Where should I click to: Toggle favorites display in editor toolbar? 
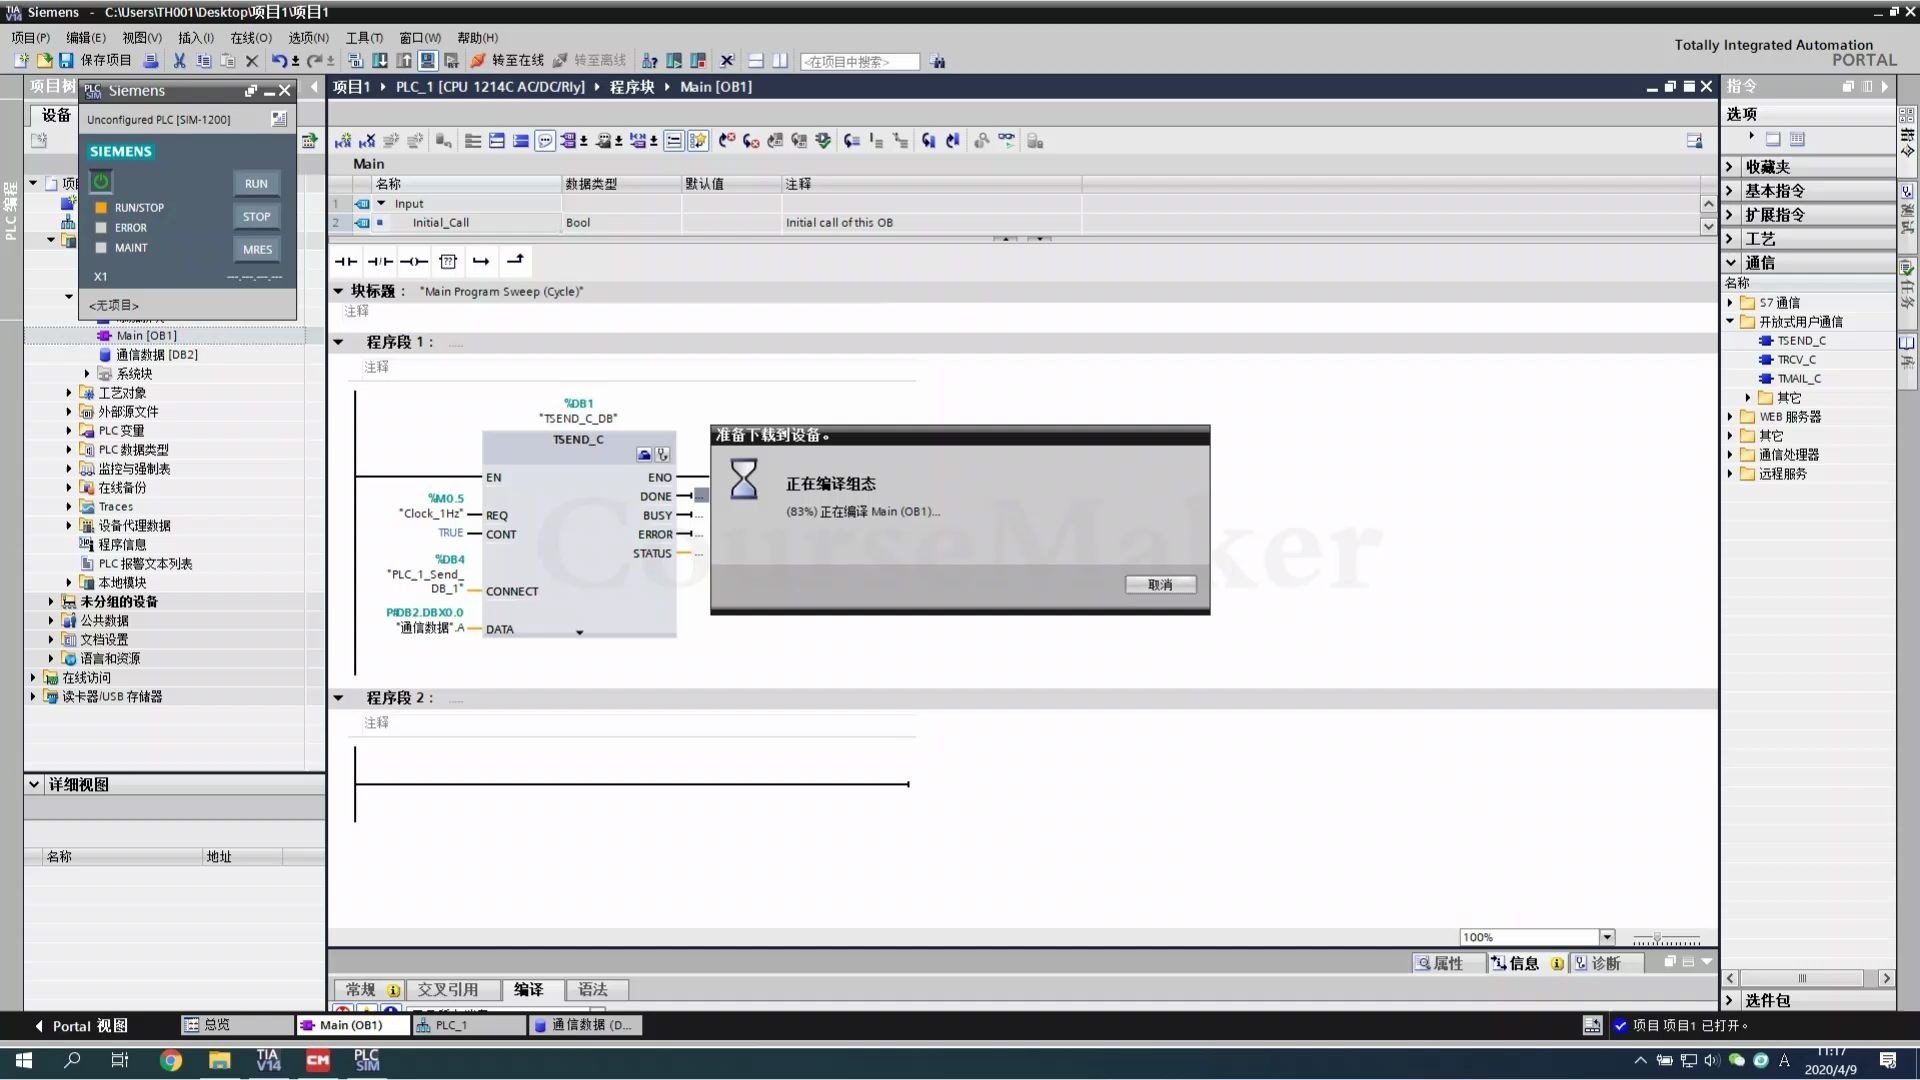click(x=698, y=141)
